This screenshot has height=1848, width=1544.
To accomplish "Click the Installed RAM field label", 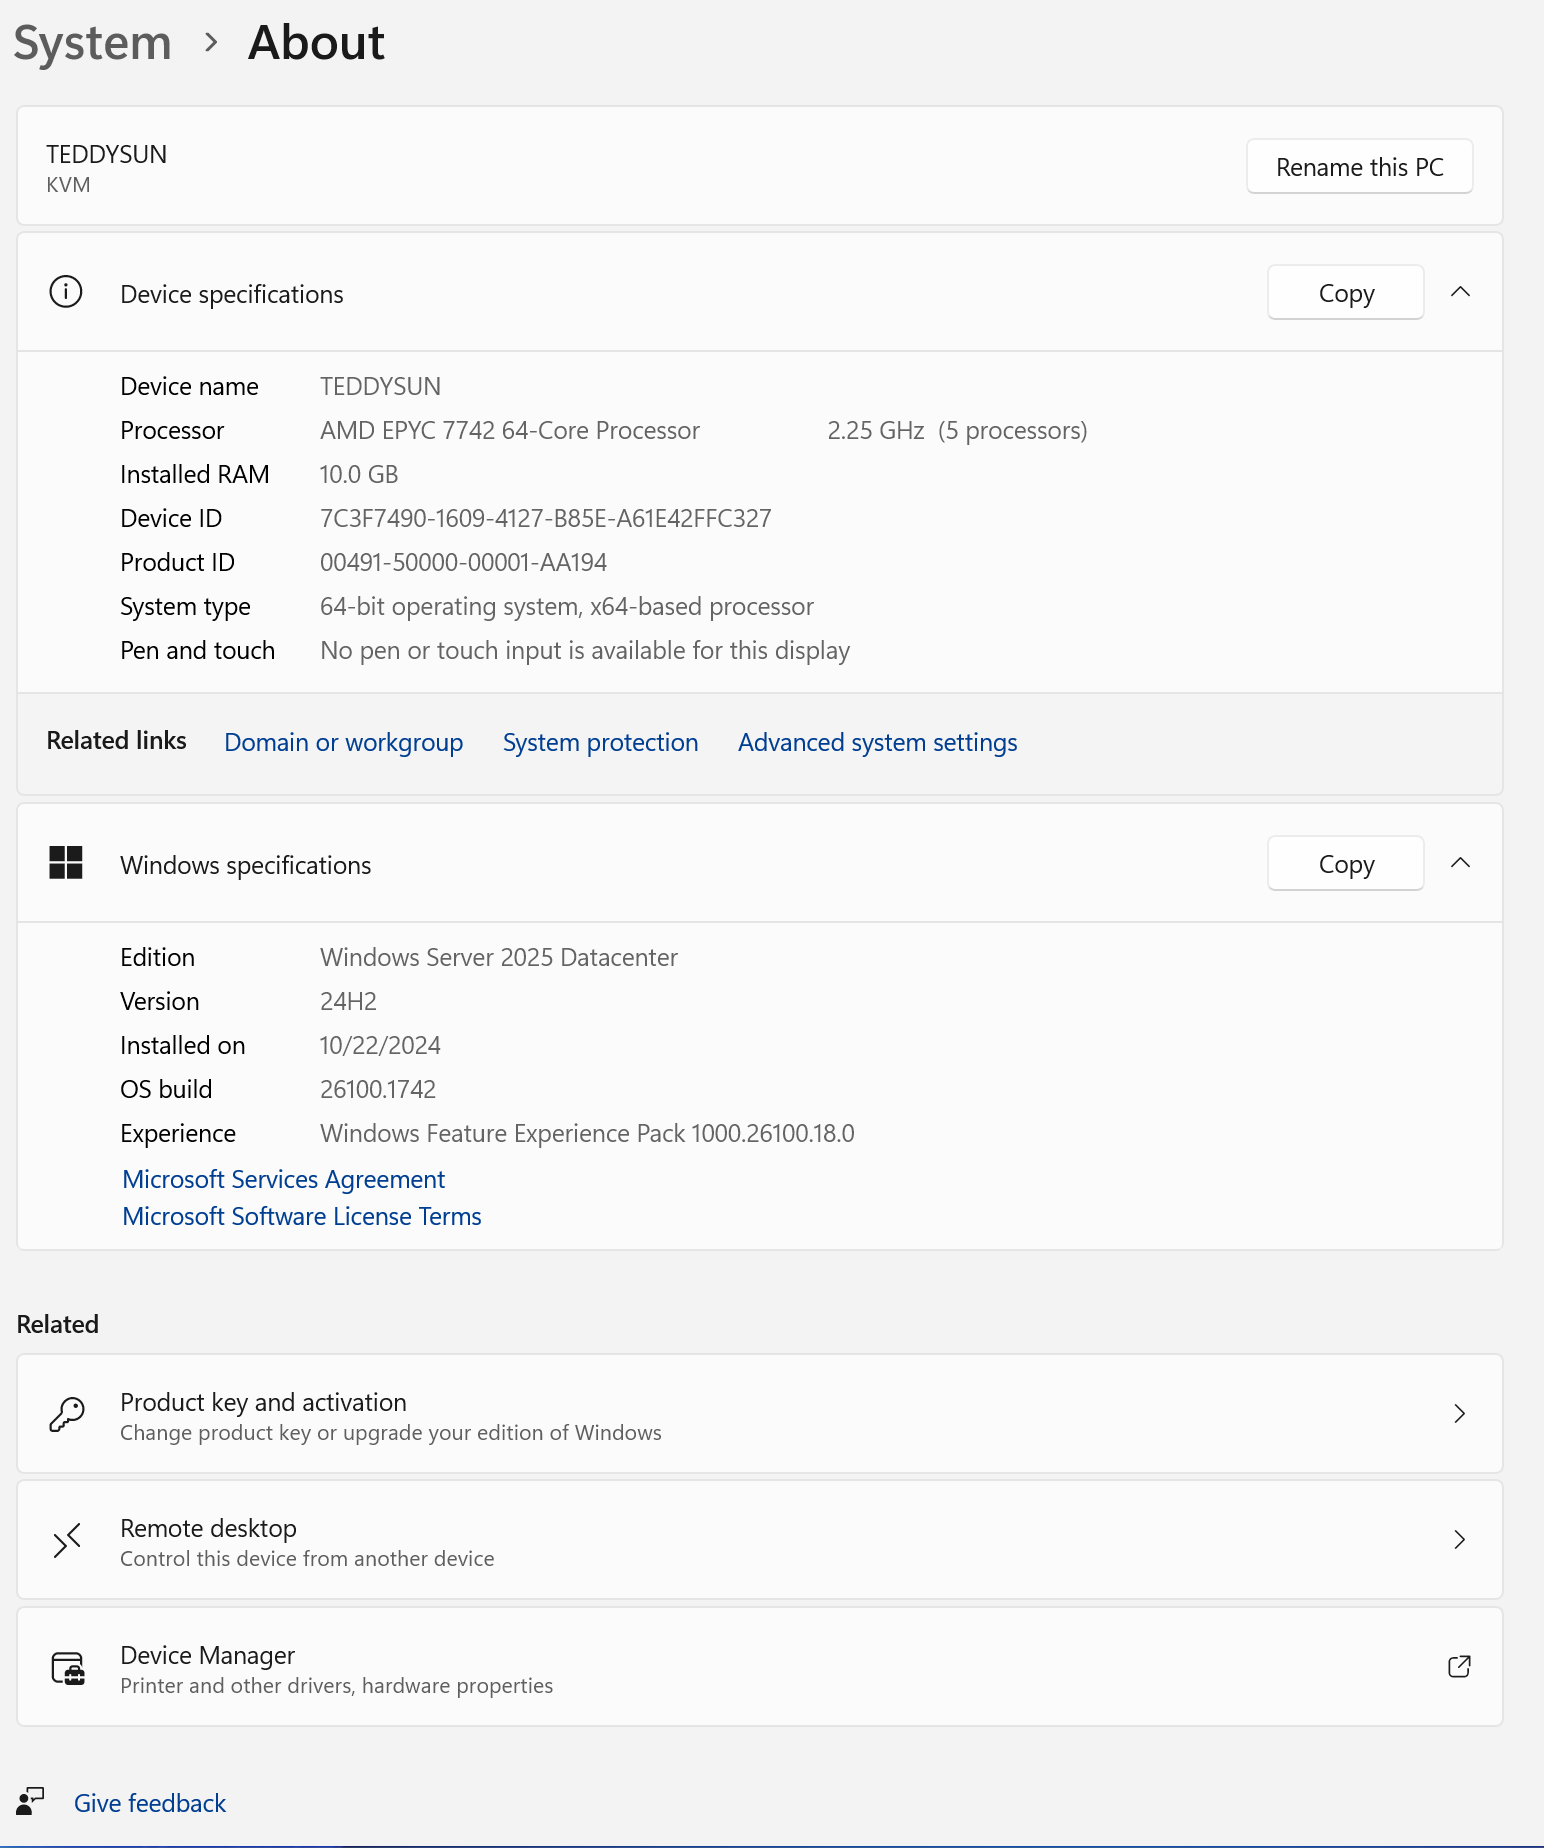I will click(195, 474).
